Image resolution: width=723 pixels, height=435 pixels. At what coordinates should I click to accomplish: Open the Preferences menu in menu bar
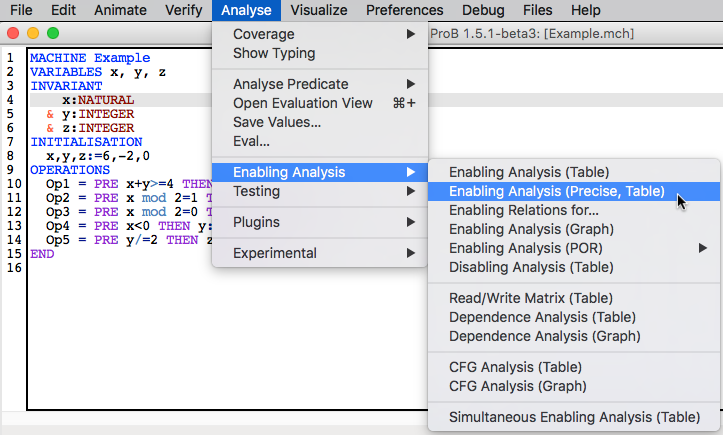pyautogui.click(x=419, y=10)
